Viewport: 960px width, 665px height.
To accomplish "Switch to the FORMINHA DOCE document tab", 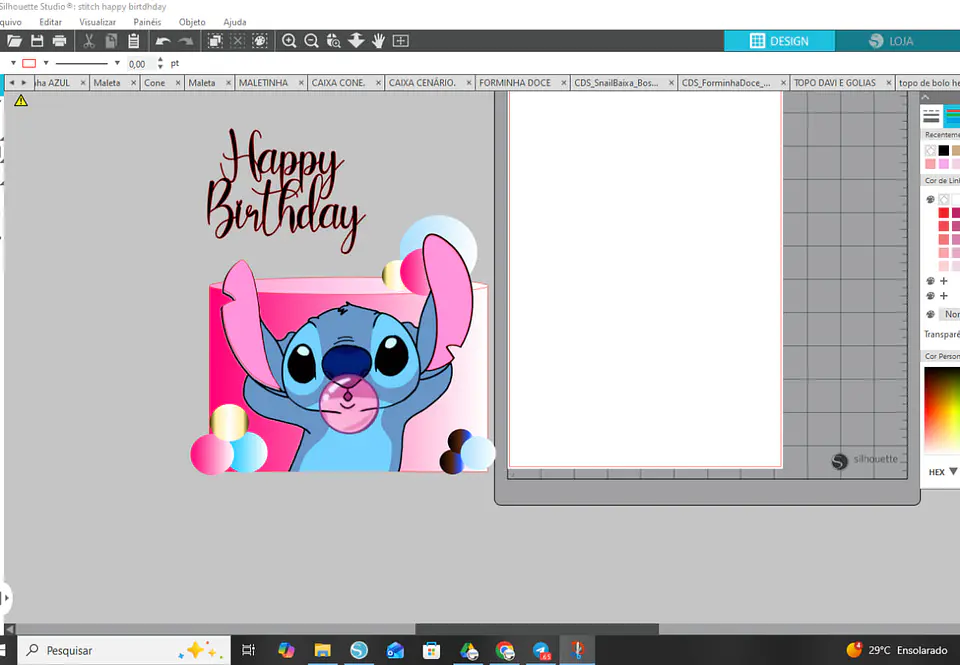I will tap(515, 83).
